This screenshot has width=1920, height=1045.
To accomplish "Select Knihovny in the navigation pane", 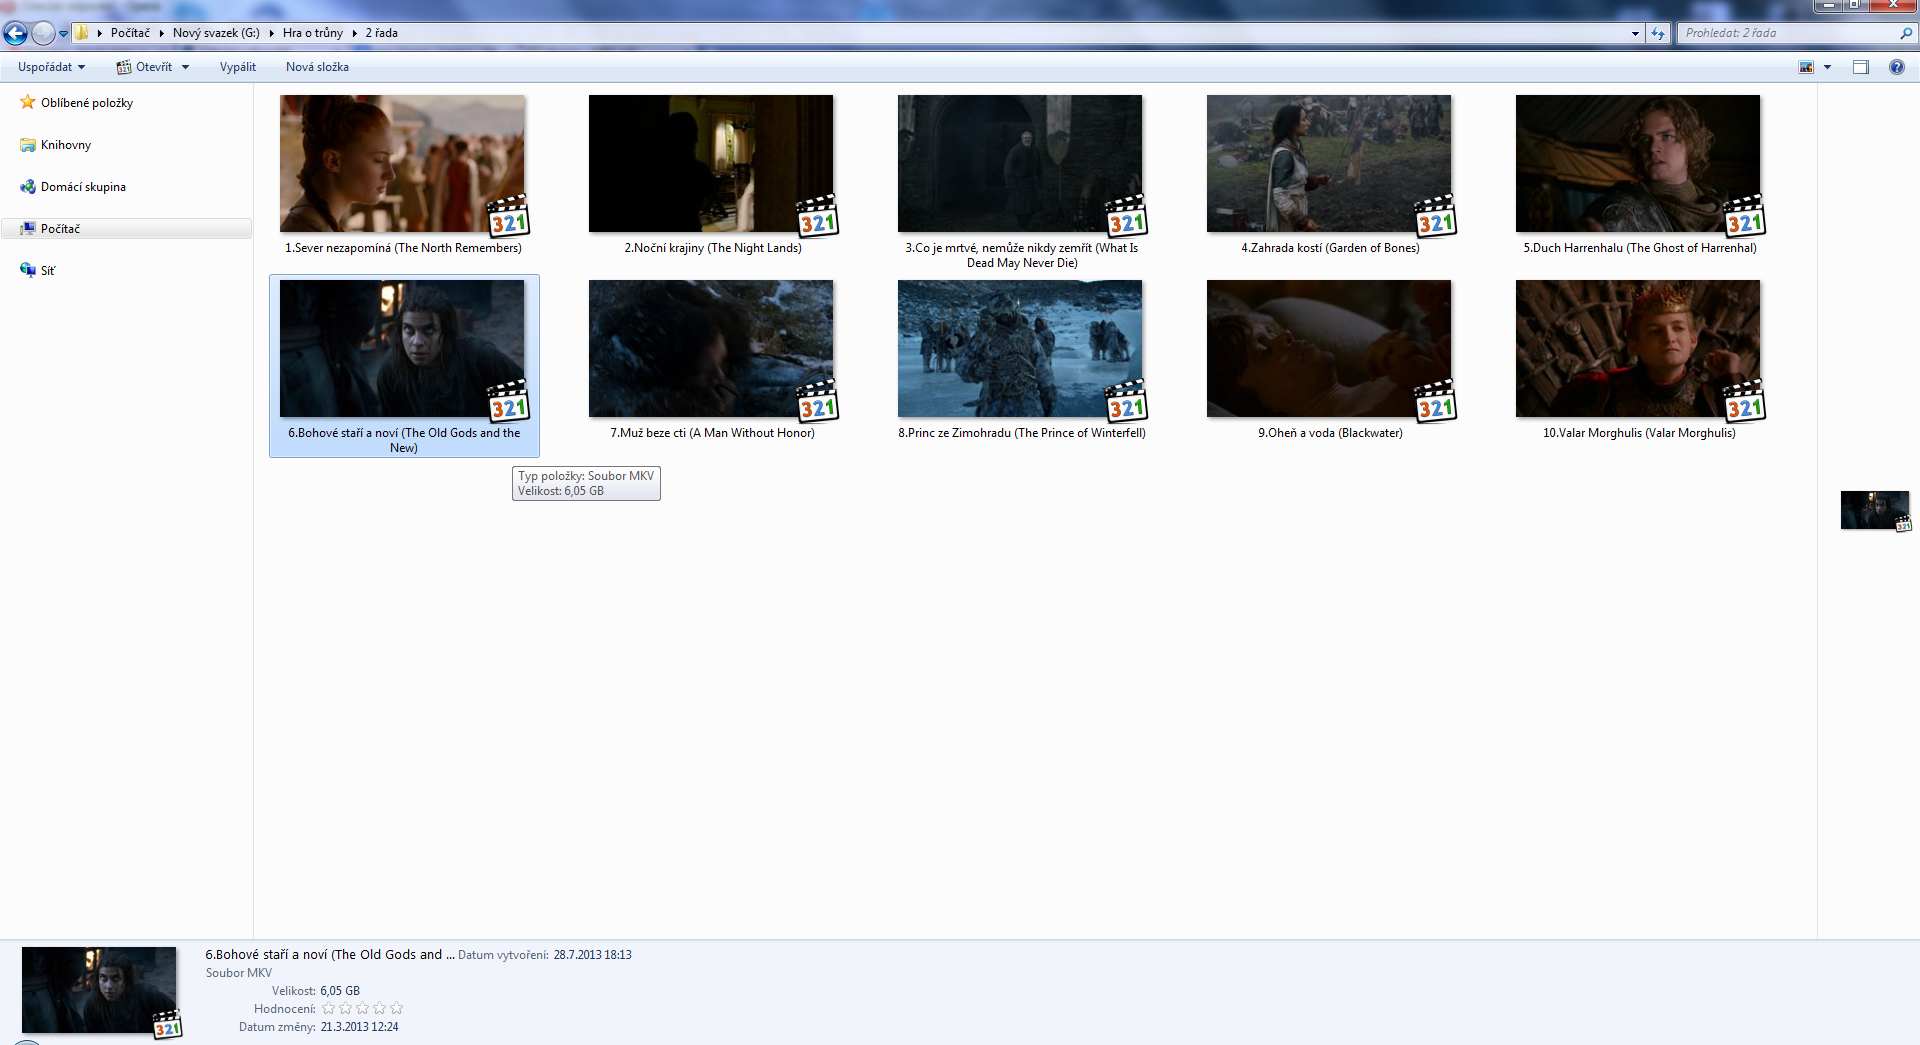I will [x=65, y=145].
